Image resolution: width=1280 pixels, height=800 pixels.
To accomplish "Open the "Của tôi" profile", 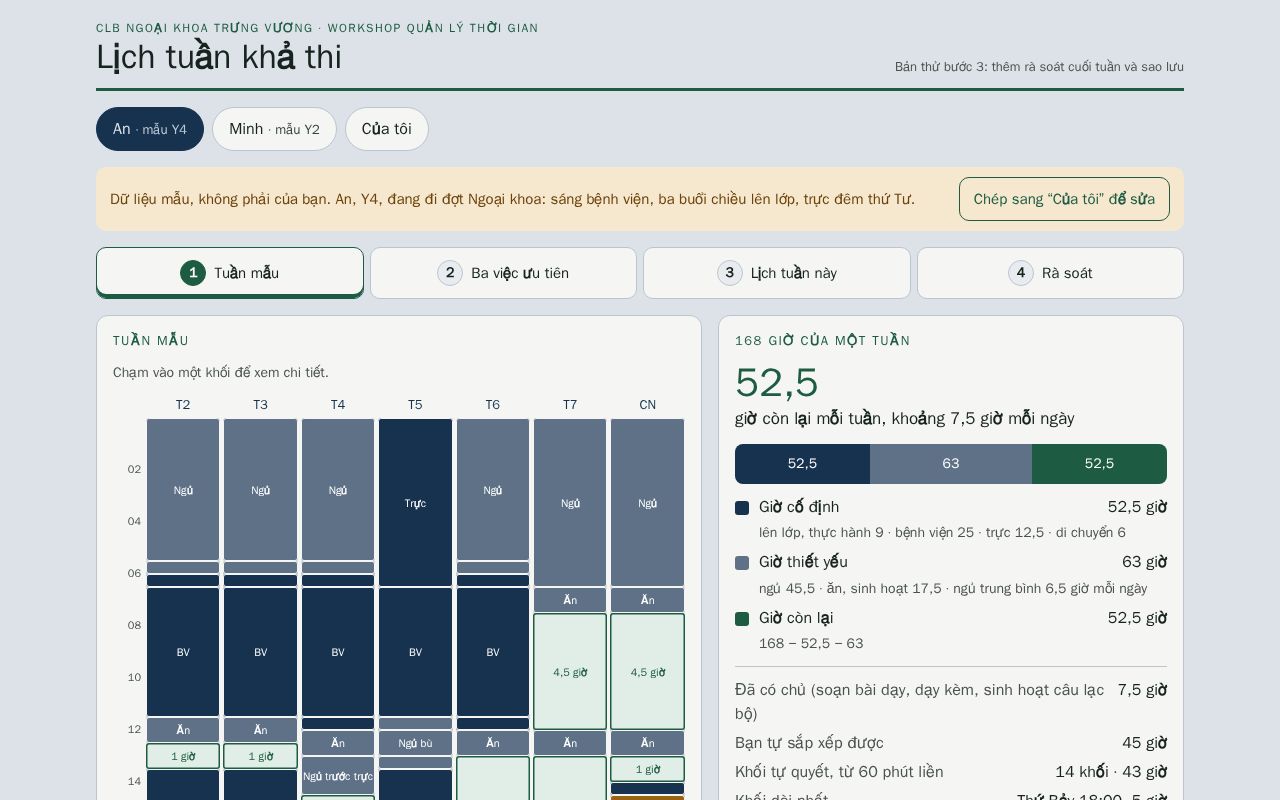I will [x=387, y=129].
